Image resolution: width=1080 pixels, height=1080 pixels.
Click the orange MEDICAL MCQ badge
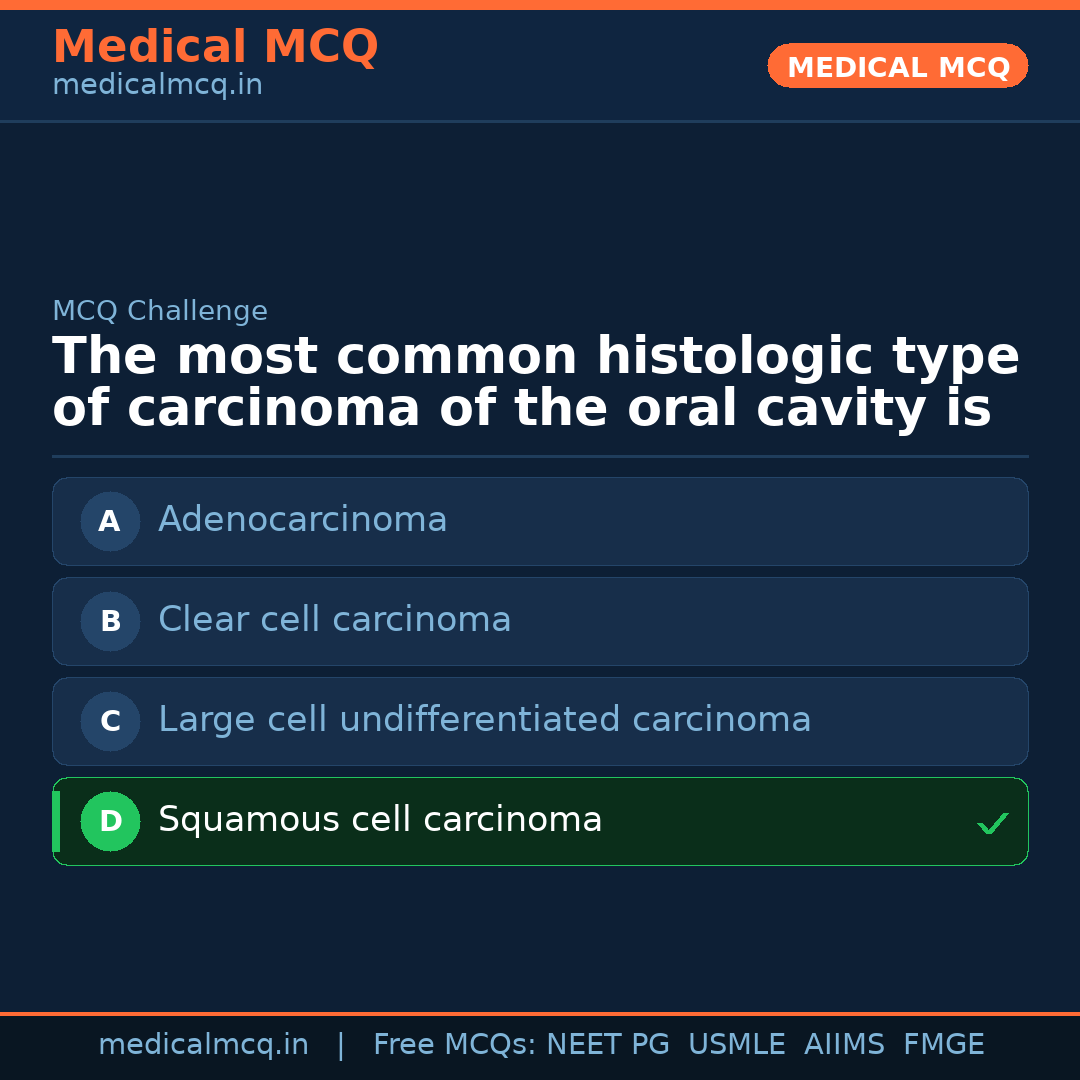(897, 66)
